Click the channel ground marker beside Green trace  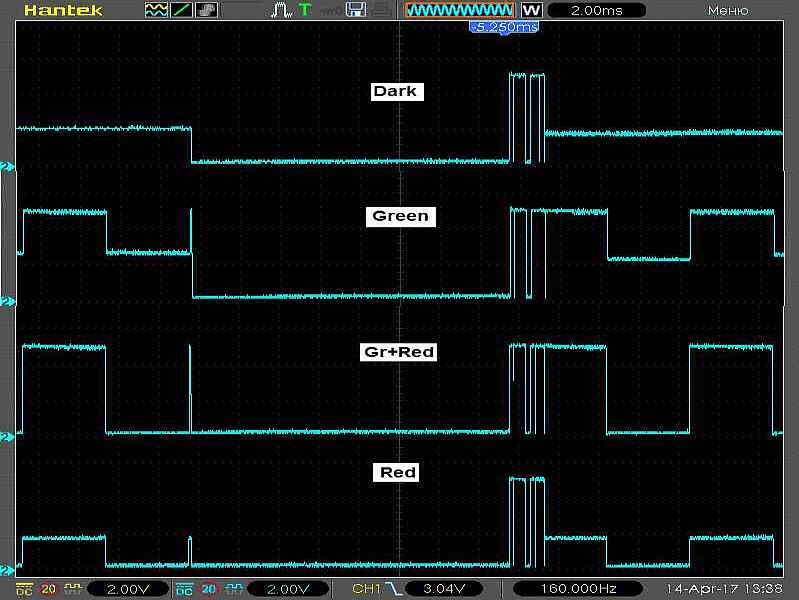coord(7,302)
